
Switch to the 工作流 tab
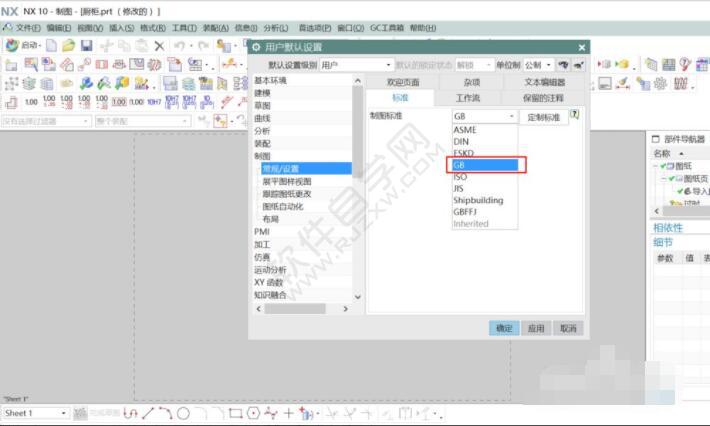[x=468, y=98]
